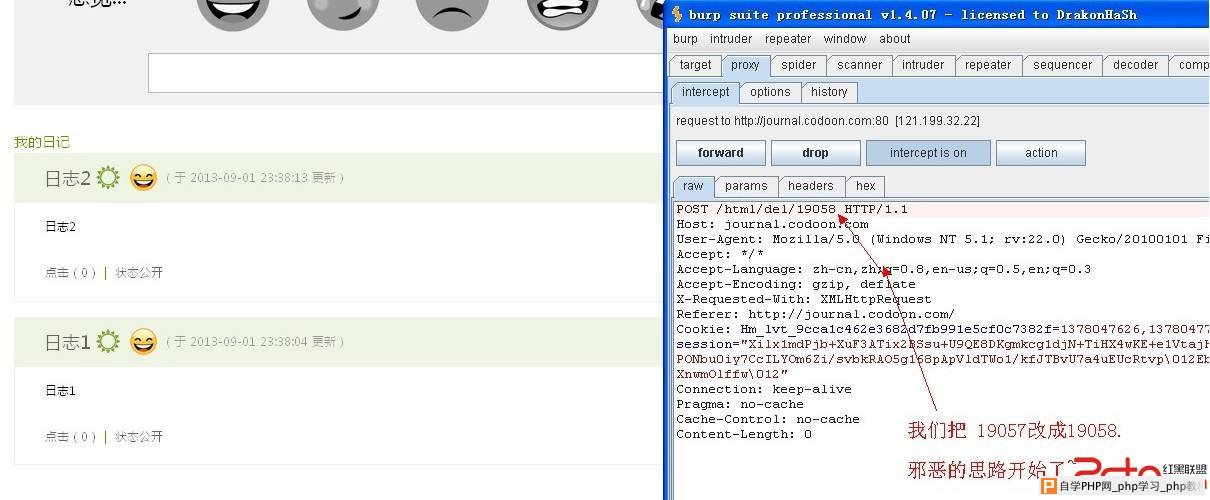Switch to the sequencer tab
The width and height of the screenshot is (1210, 500).
[1063, 65]
